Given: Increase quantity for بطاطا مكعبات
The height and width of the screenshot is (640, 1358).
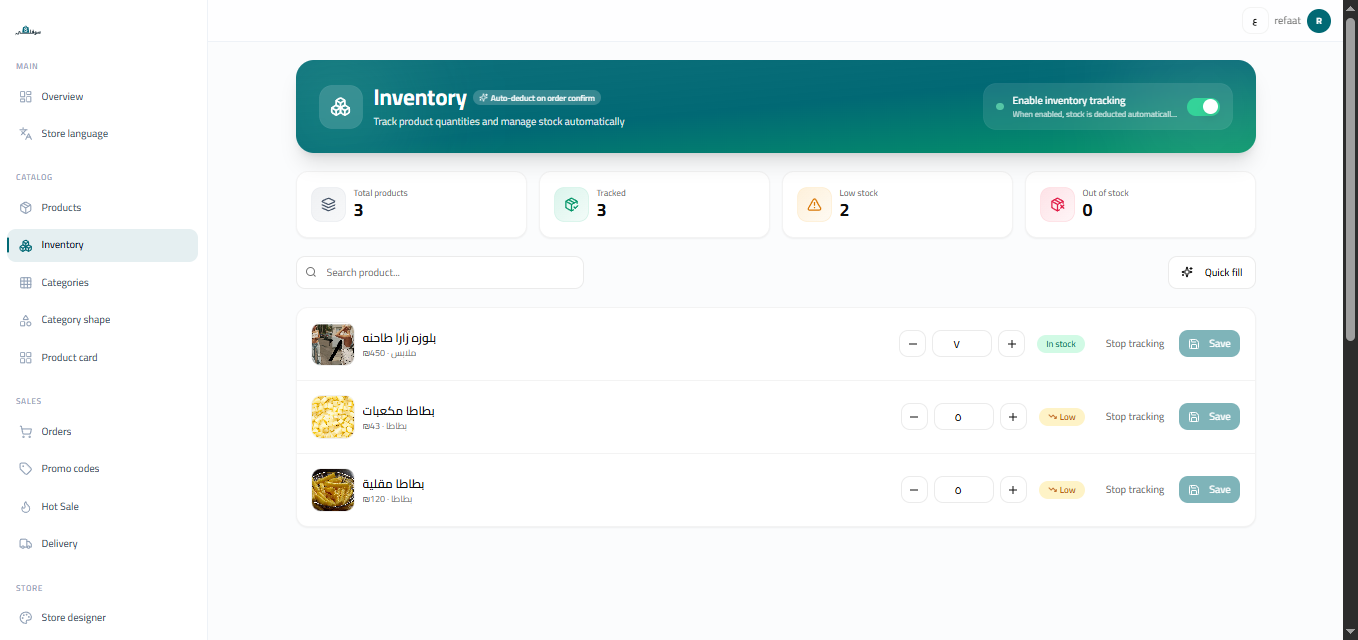Looking at the screenshot, I should tap(1013, 417).
